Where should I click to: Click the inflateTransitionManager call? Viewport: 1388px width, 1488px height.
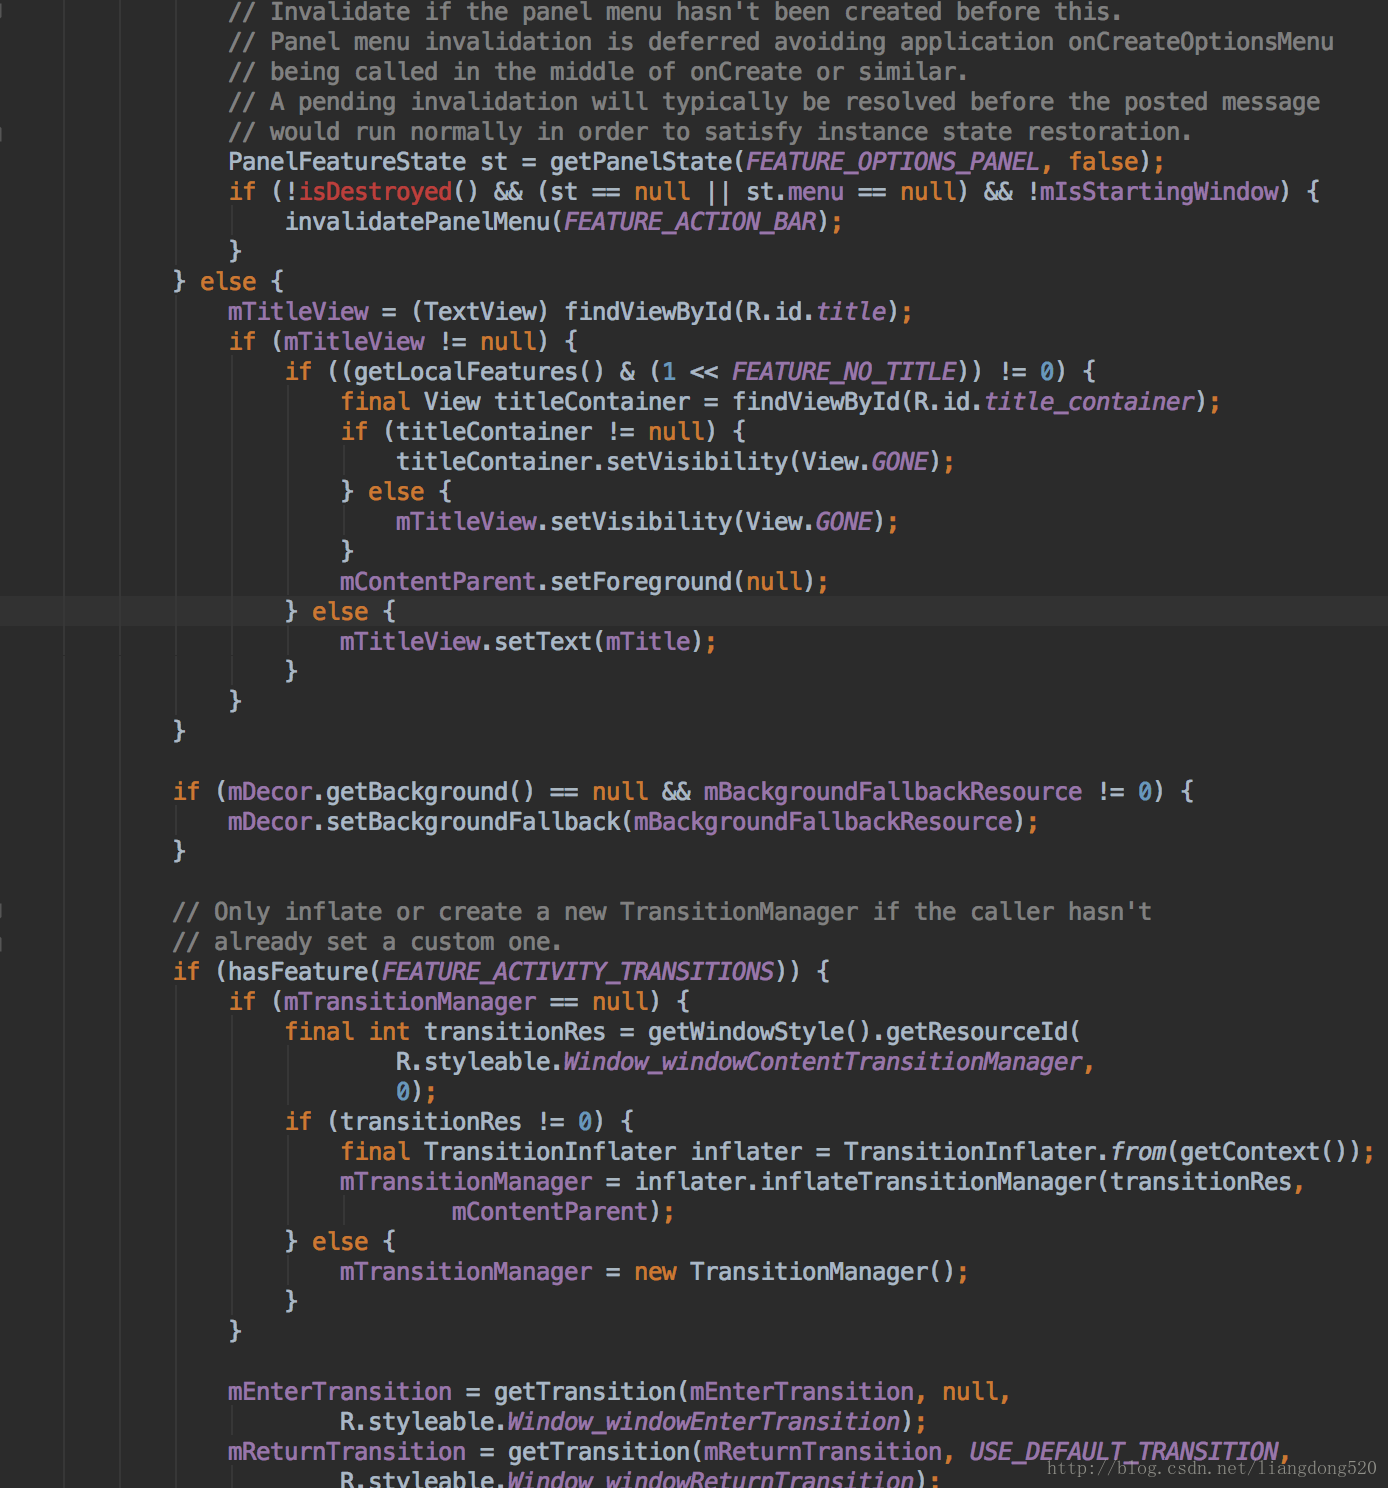coord(927,1182)
